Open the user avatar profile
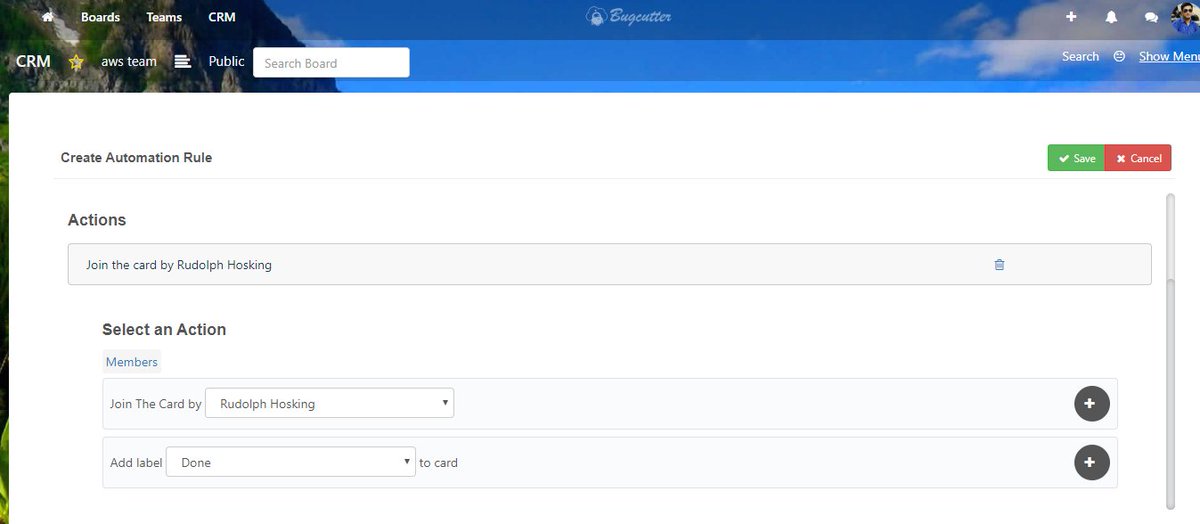The width and height of the screenshot is (1200, 524). click(x=1186, y=17)
